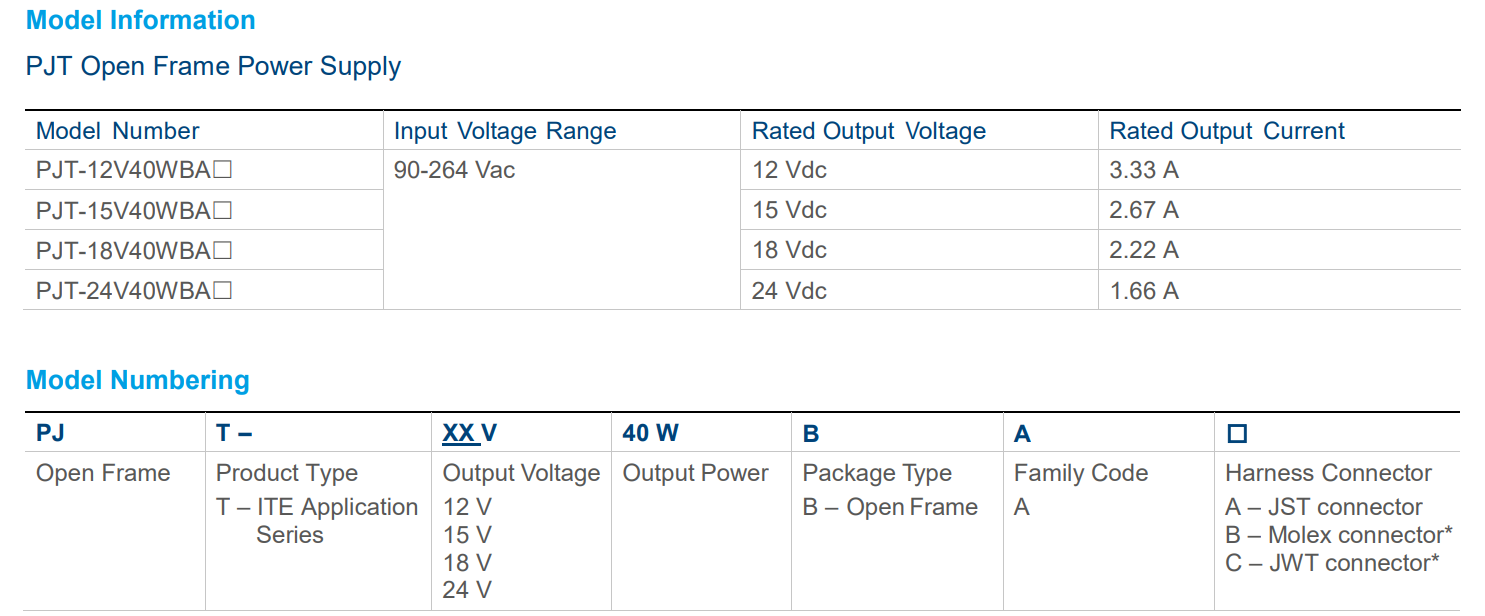Click the 3.33 A output current value
Screen dimensions: 1485x616
pos(1143,171)
